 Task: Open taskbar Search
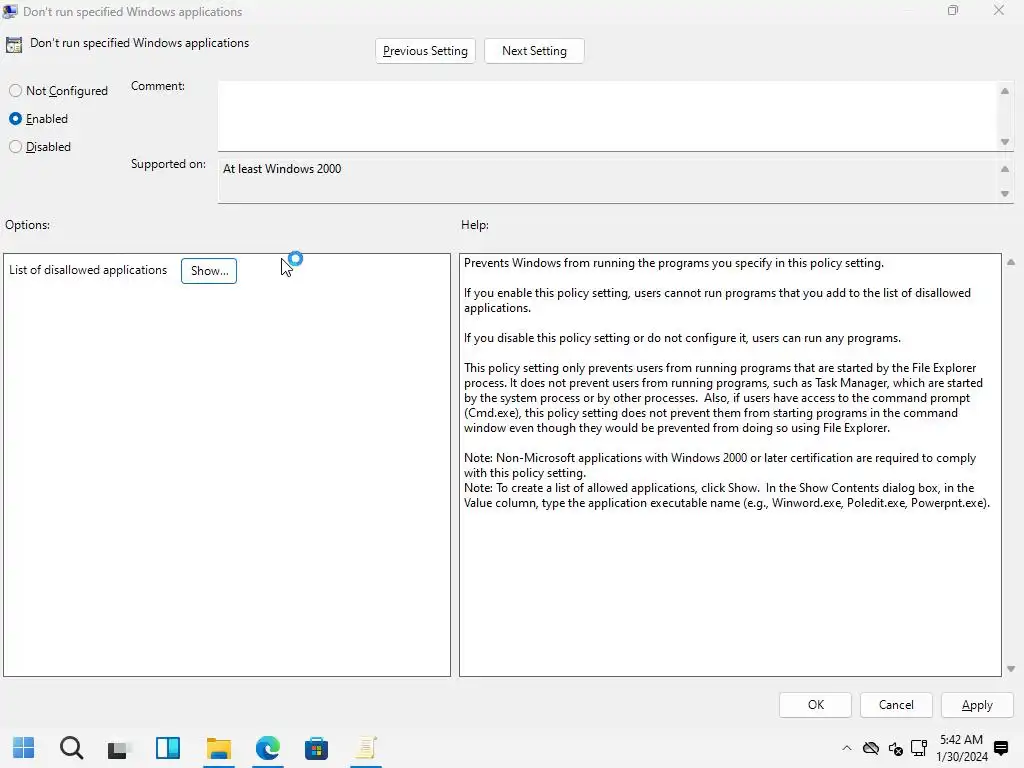(72, 748)
